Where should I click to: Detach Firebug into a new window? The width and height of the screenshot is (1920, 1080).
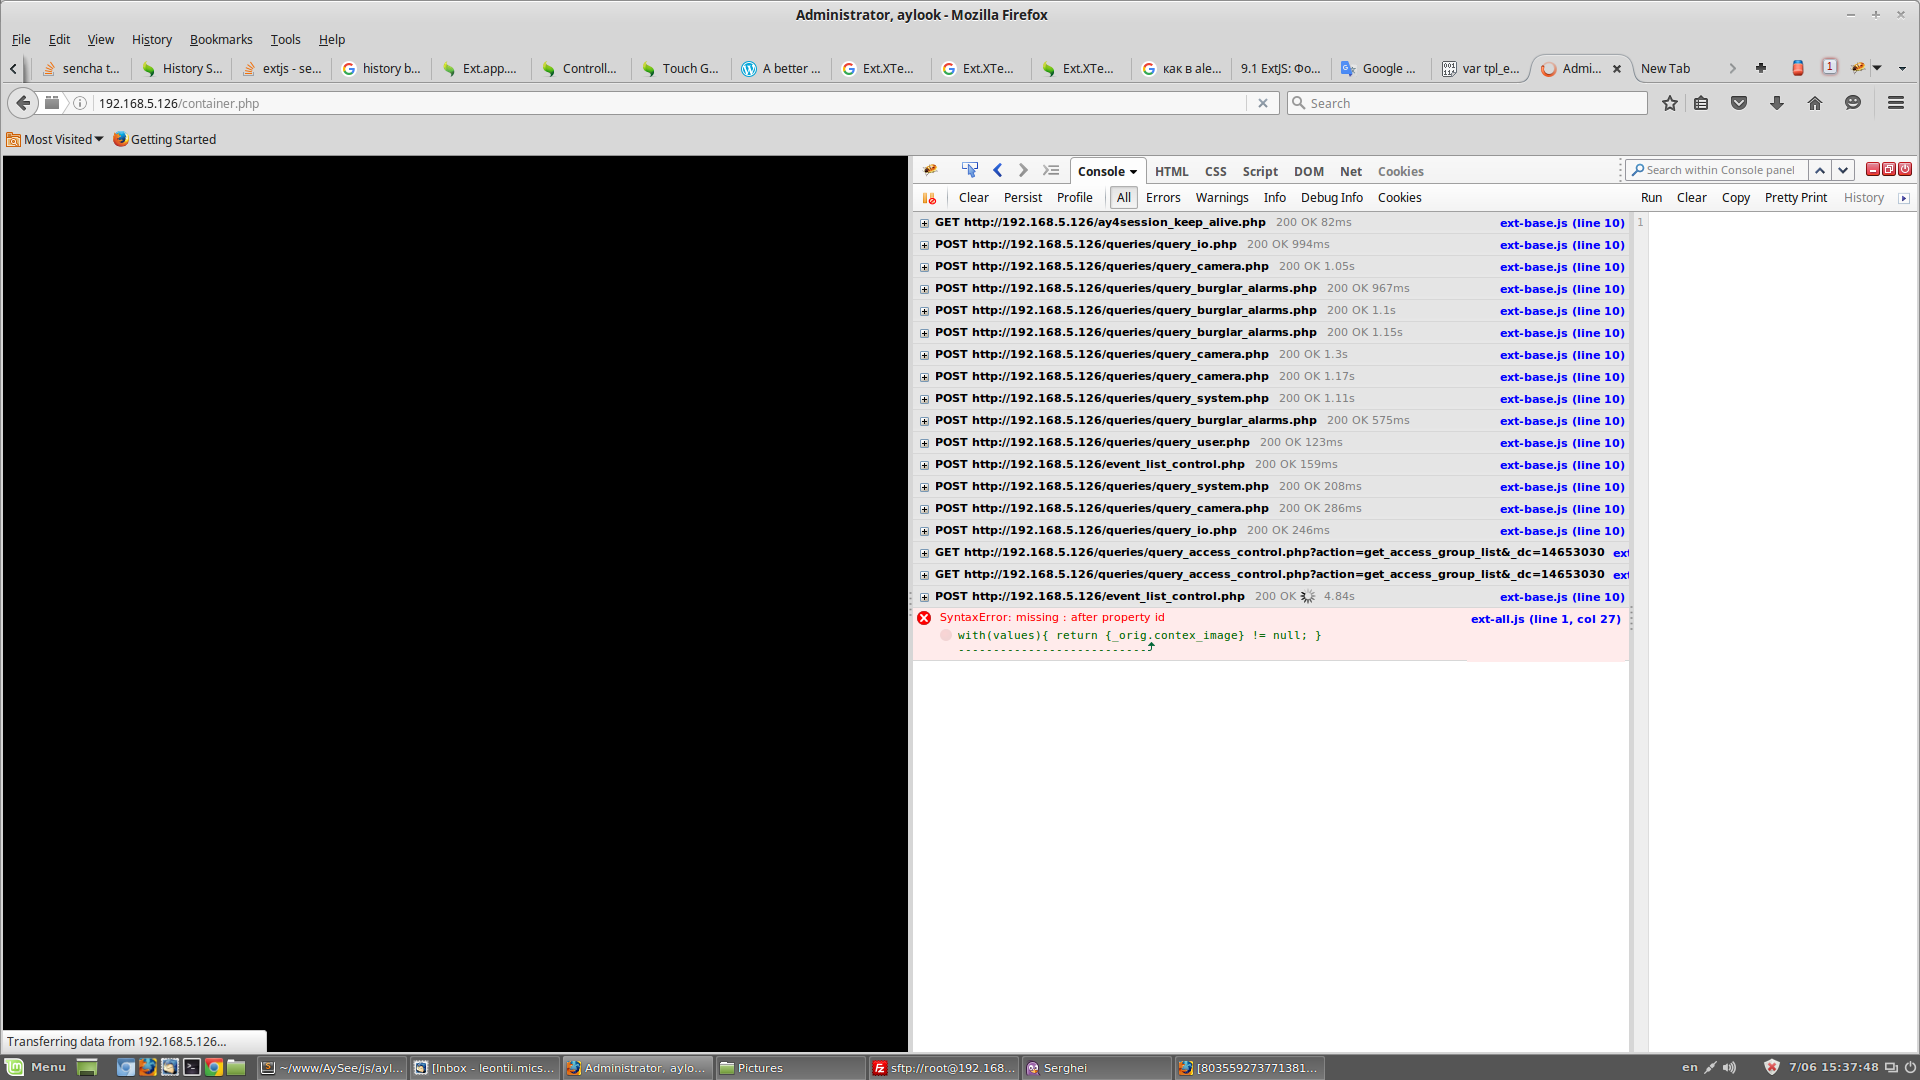coord(1889,169)
